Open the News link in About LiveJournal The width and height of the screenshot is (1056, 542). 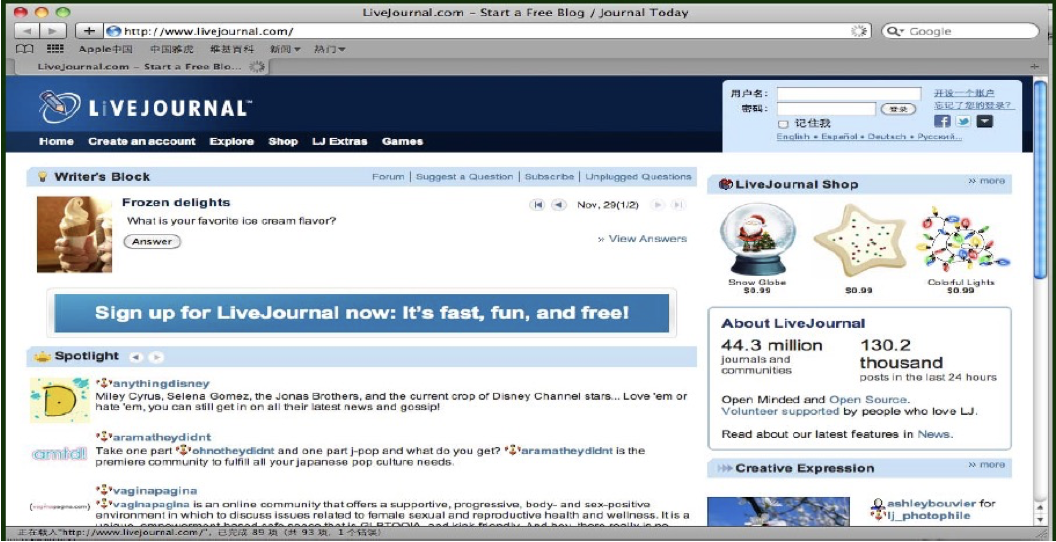coord(934,434)
